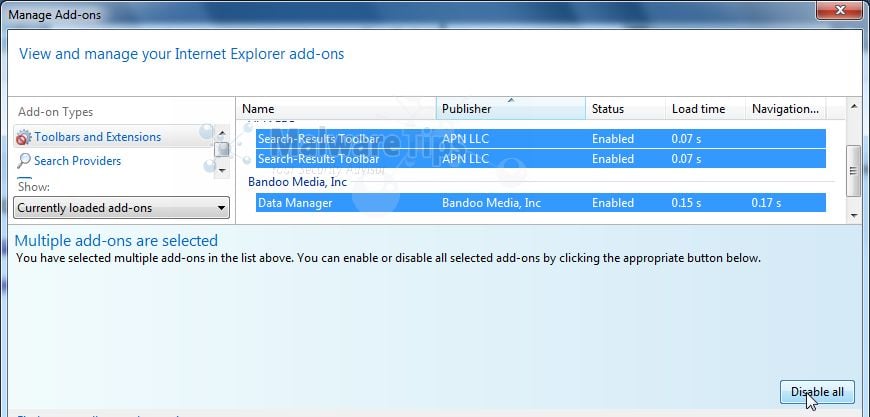Click add-on types list scroll down arrow
Screen dimensions: 870x417
(x=222, y=170)
